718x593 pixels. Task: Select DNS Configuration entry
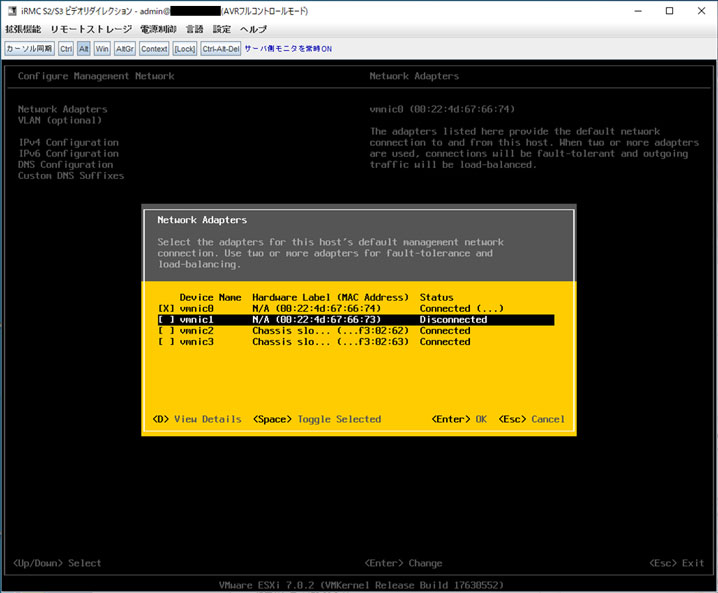[x=65, y=164]
